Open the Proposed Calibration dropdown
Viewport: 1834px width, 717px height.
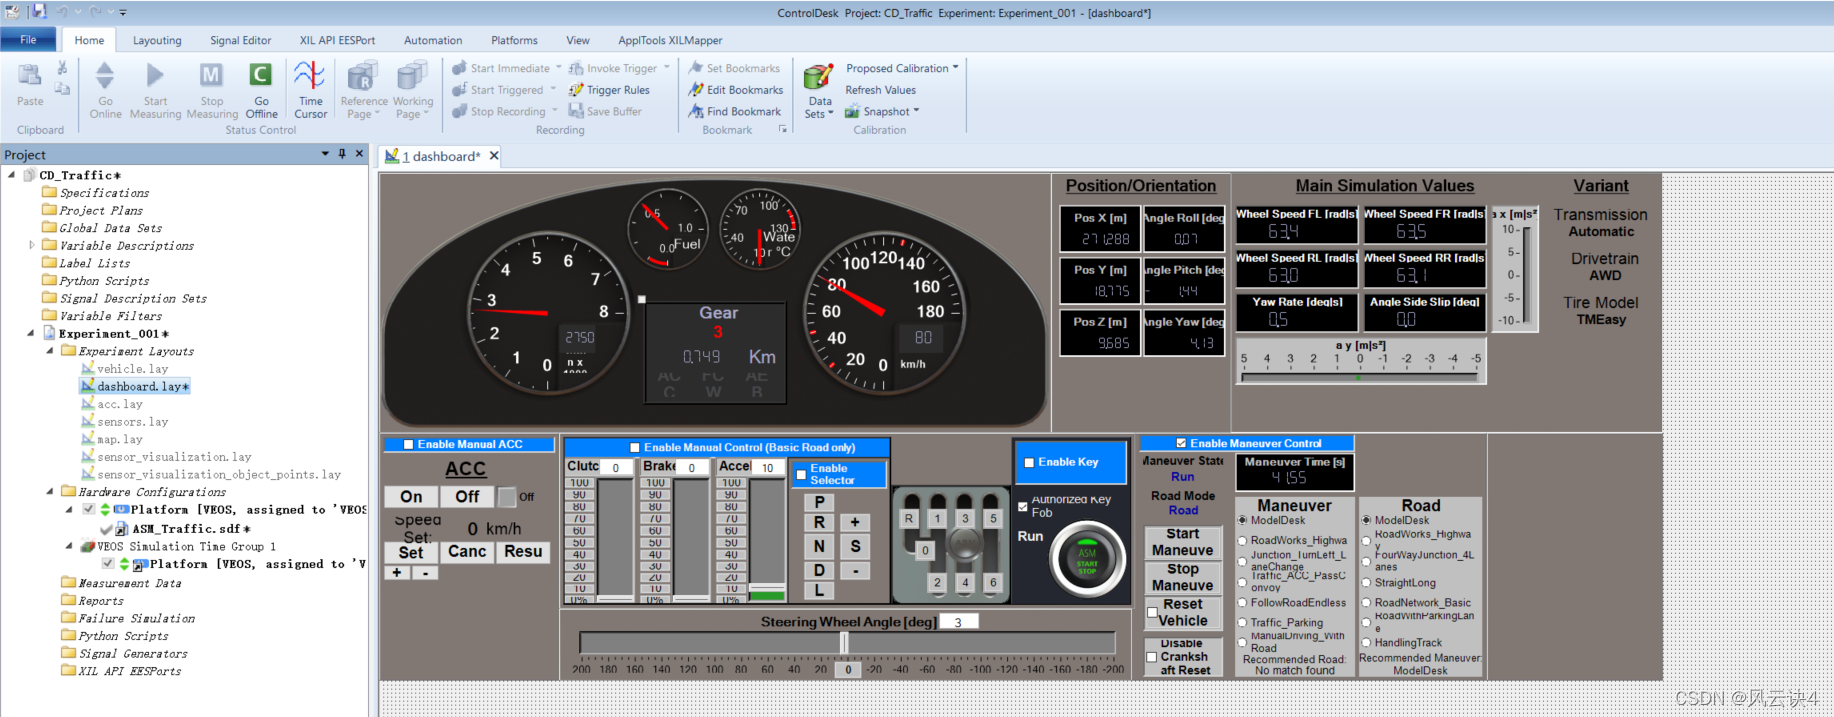(x=902, y=68)
